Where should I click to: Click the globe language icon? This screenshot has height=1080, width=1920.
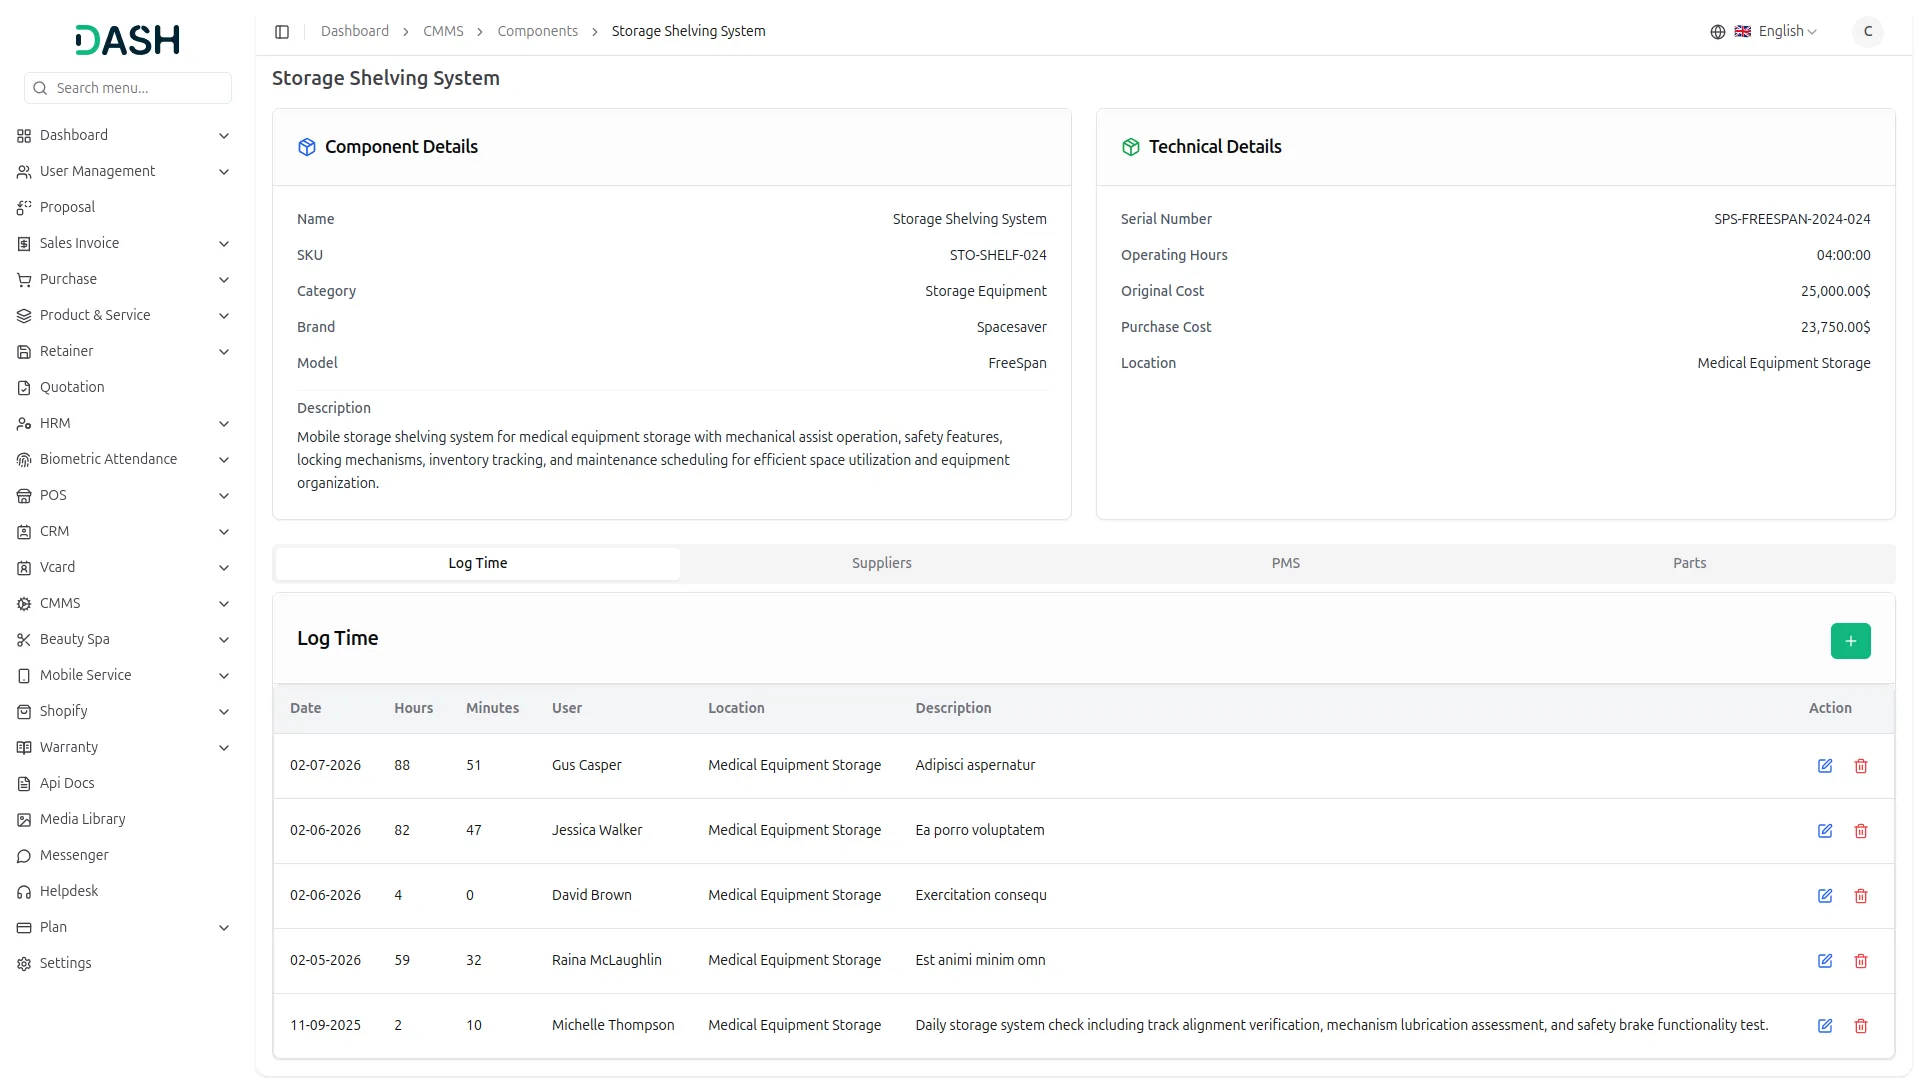pos(1718,32)
